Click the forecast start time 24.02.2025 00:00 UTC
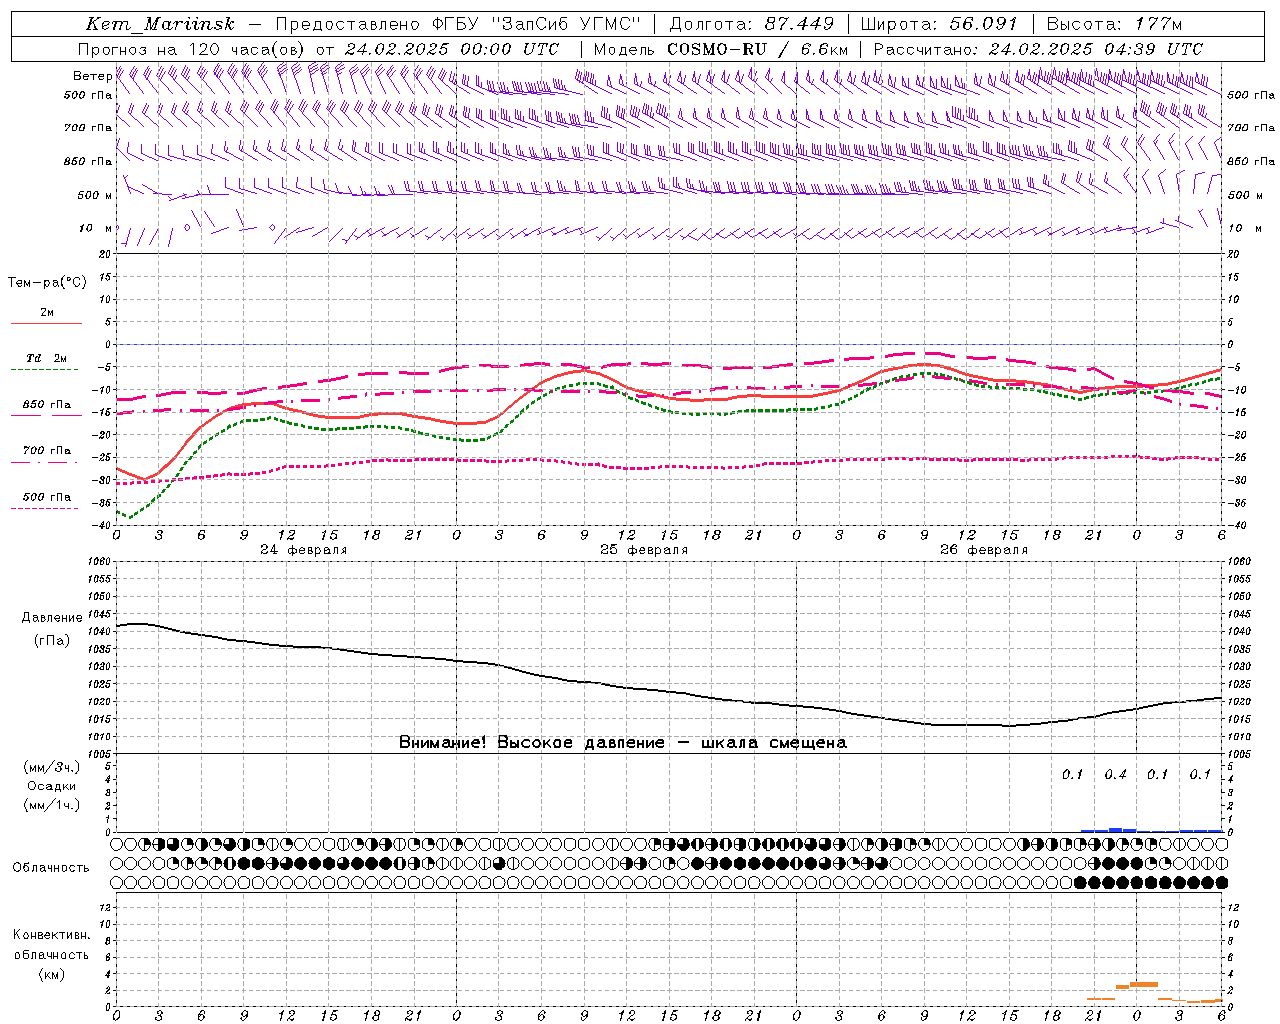1280x1024 pixels. 452,49
